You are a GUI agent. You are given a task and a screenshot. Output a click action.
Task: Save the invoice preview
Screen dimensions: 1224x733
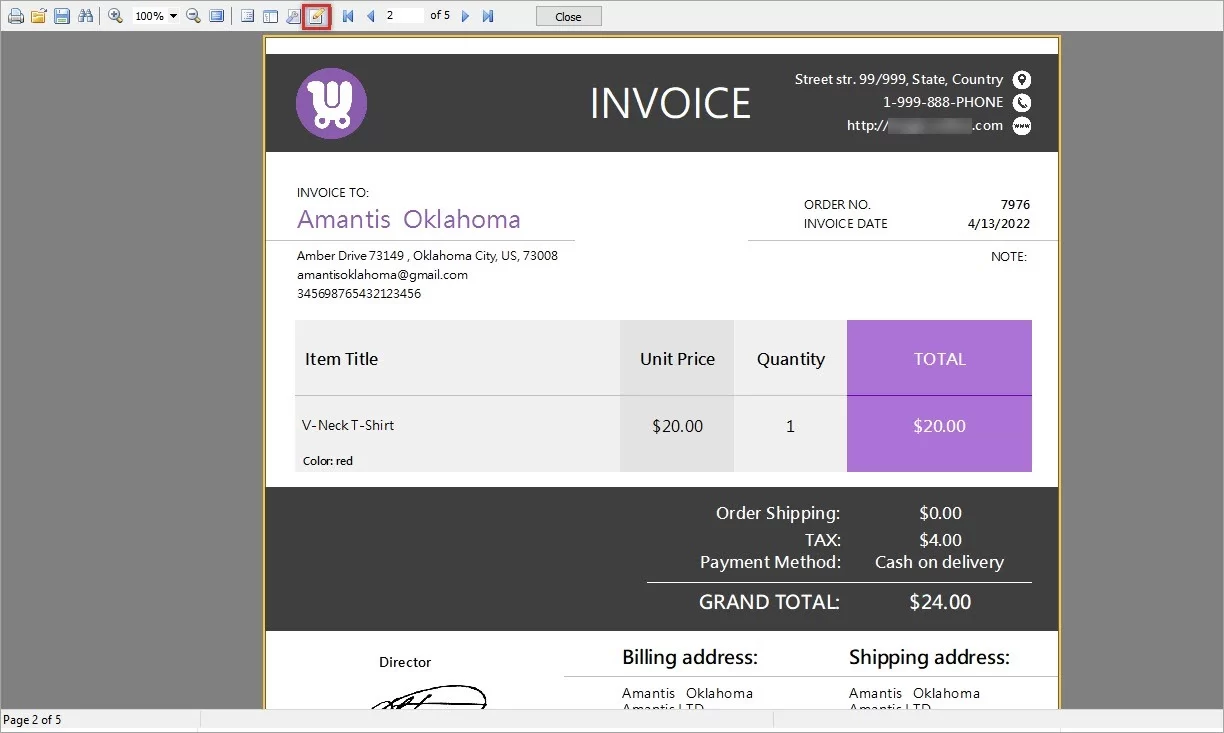(61, 15)
